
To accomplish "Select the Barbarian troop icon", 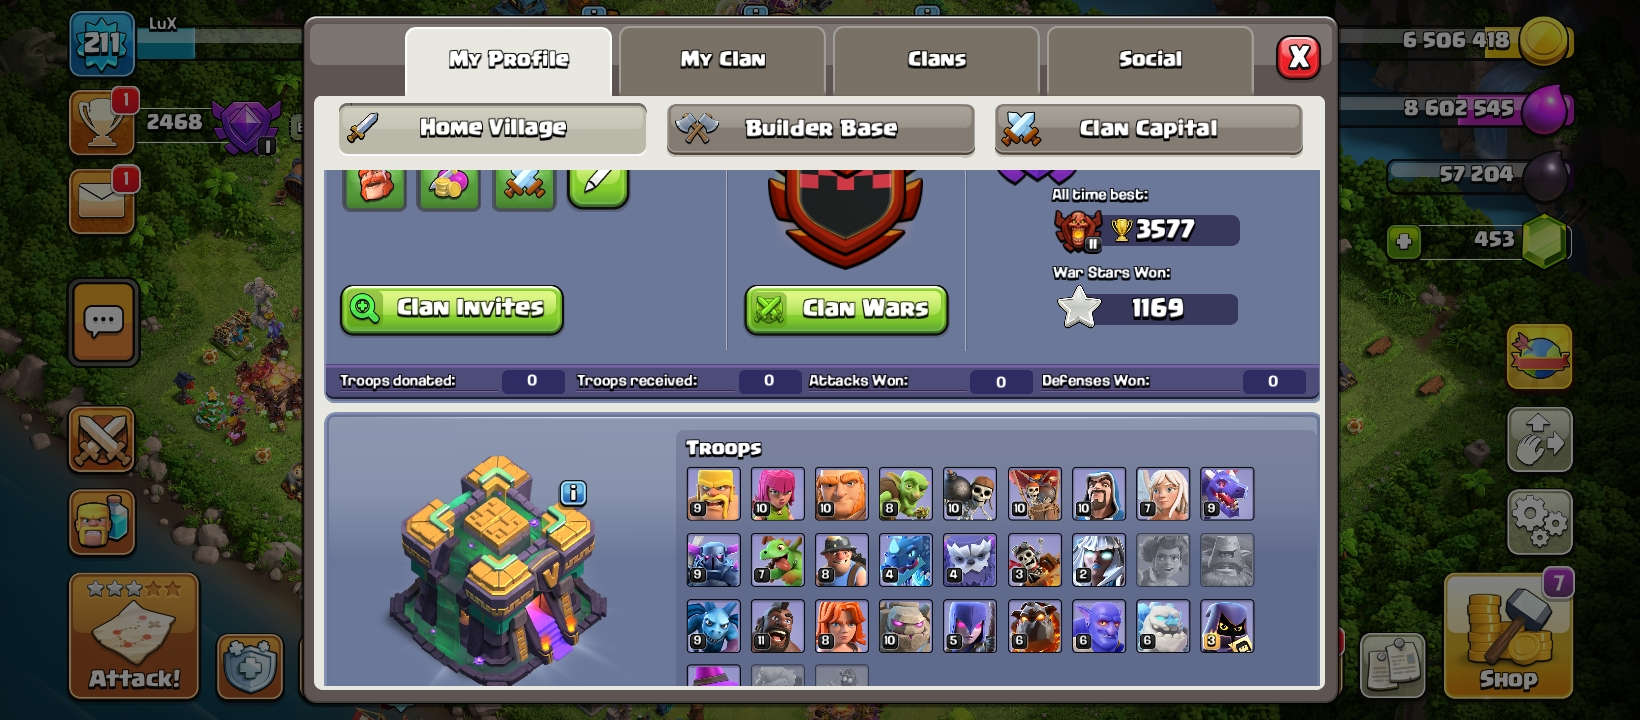I will point(714,494).
